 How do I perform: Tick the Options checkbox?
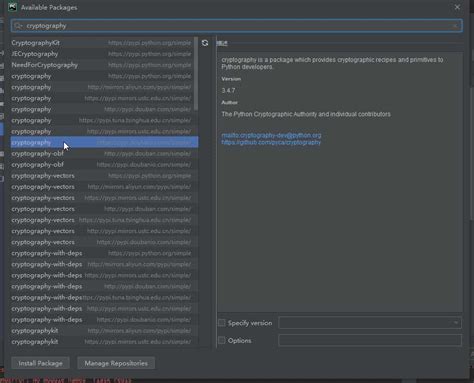click(222, 340)
